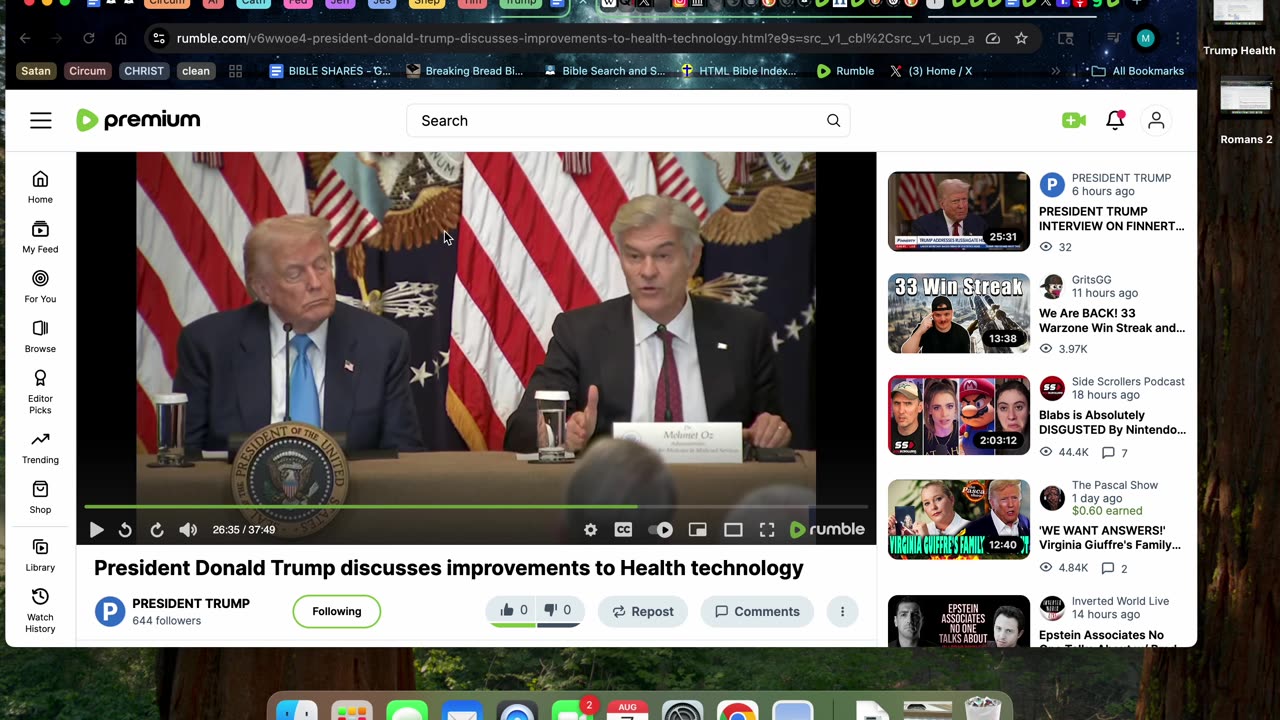The width and height of the screenshot is (1280, 720).
Task: Reload the page in Chrome
Action: (88, 39)
